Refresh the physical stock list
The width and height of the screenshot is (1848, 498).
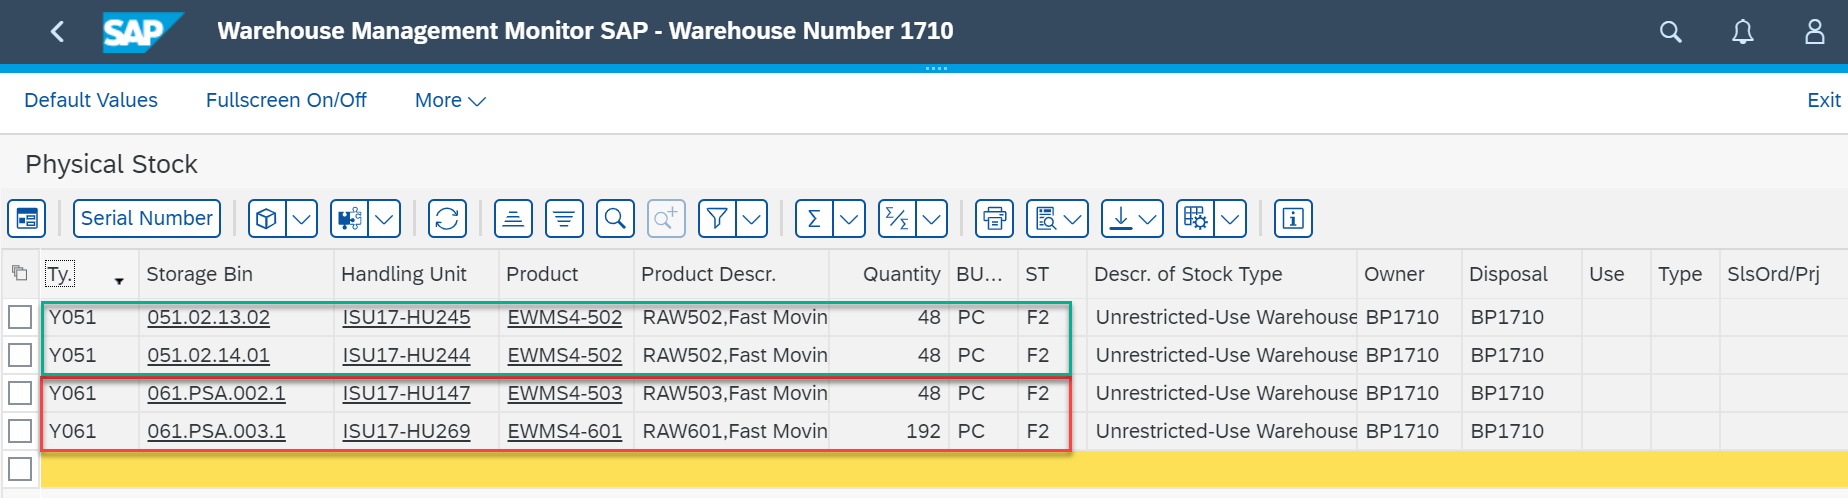447,218
